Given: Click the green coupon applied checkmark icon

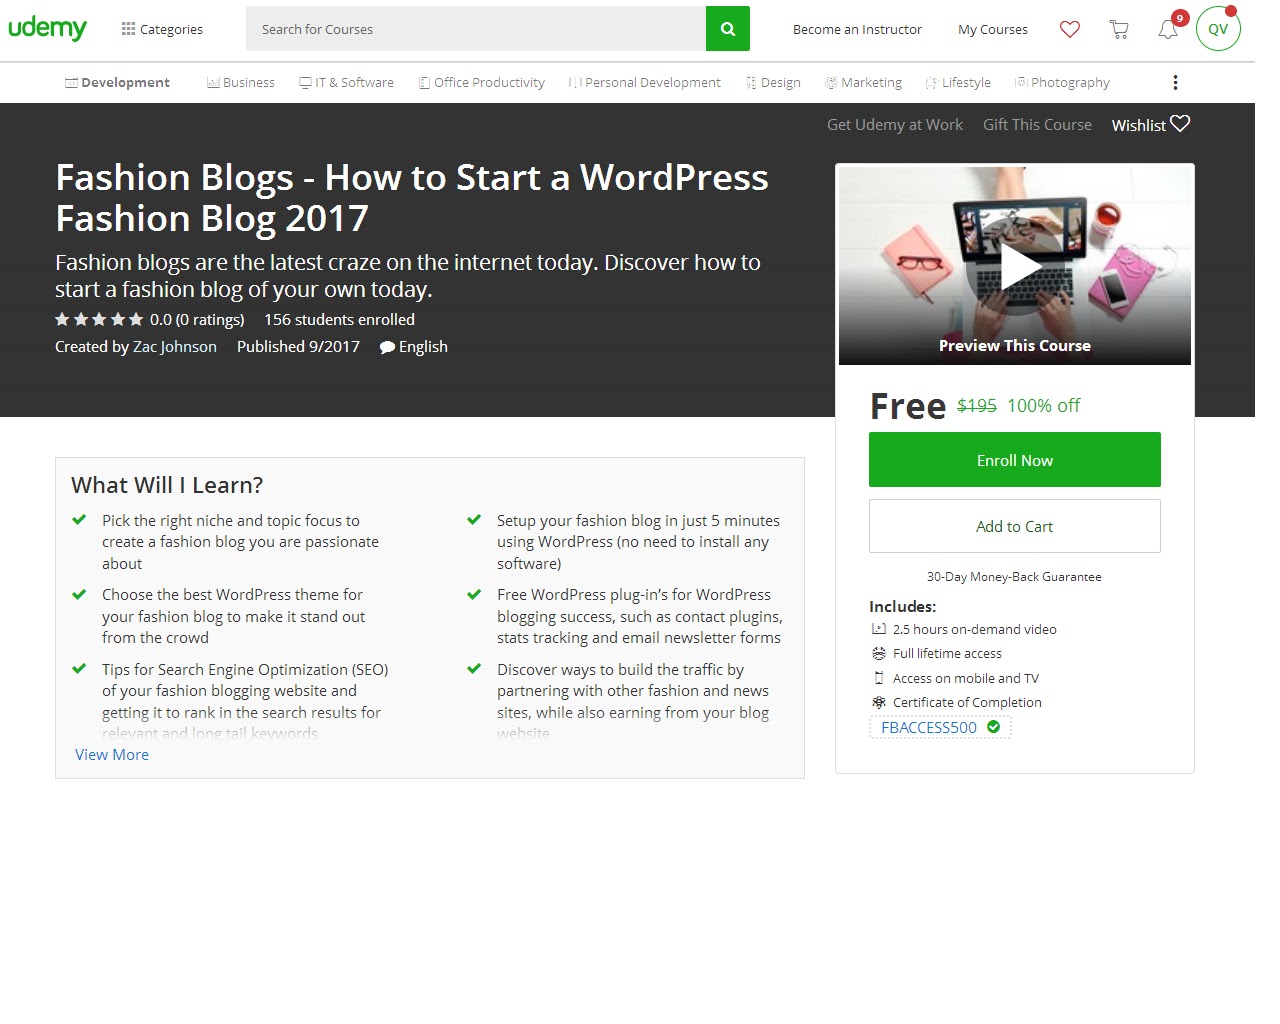Looking at the screenshot, I should click(x=993, y=727).
